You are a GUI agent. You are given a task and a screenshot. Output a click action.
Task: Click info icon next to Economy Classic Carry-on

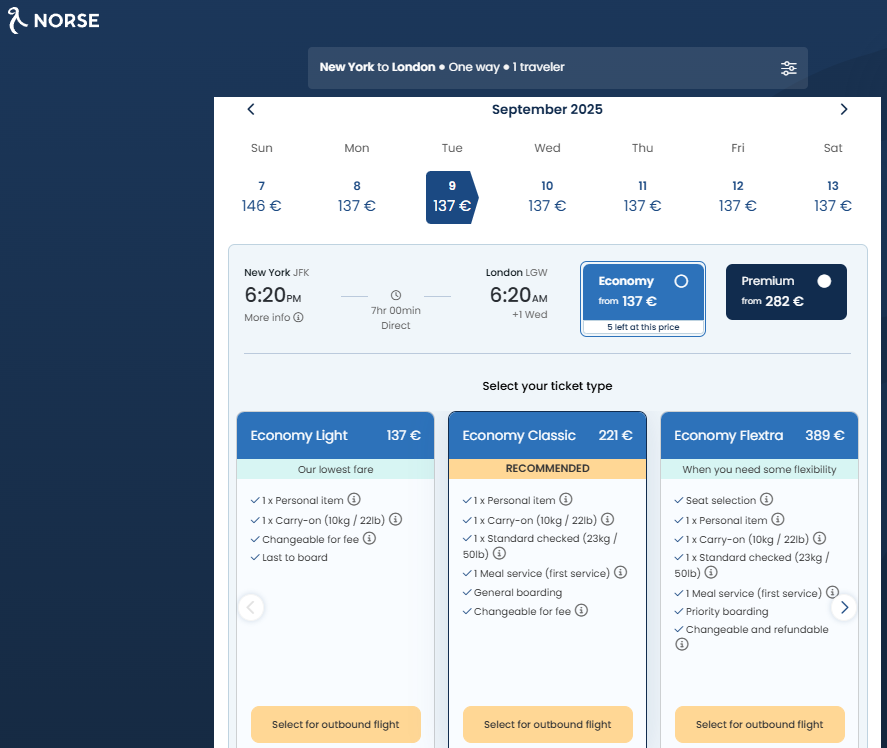[x=608, y=519]
